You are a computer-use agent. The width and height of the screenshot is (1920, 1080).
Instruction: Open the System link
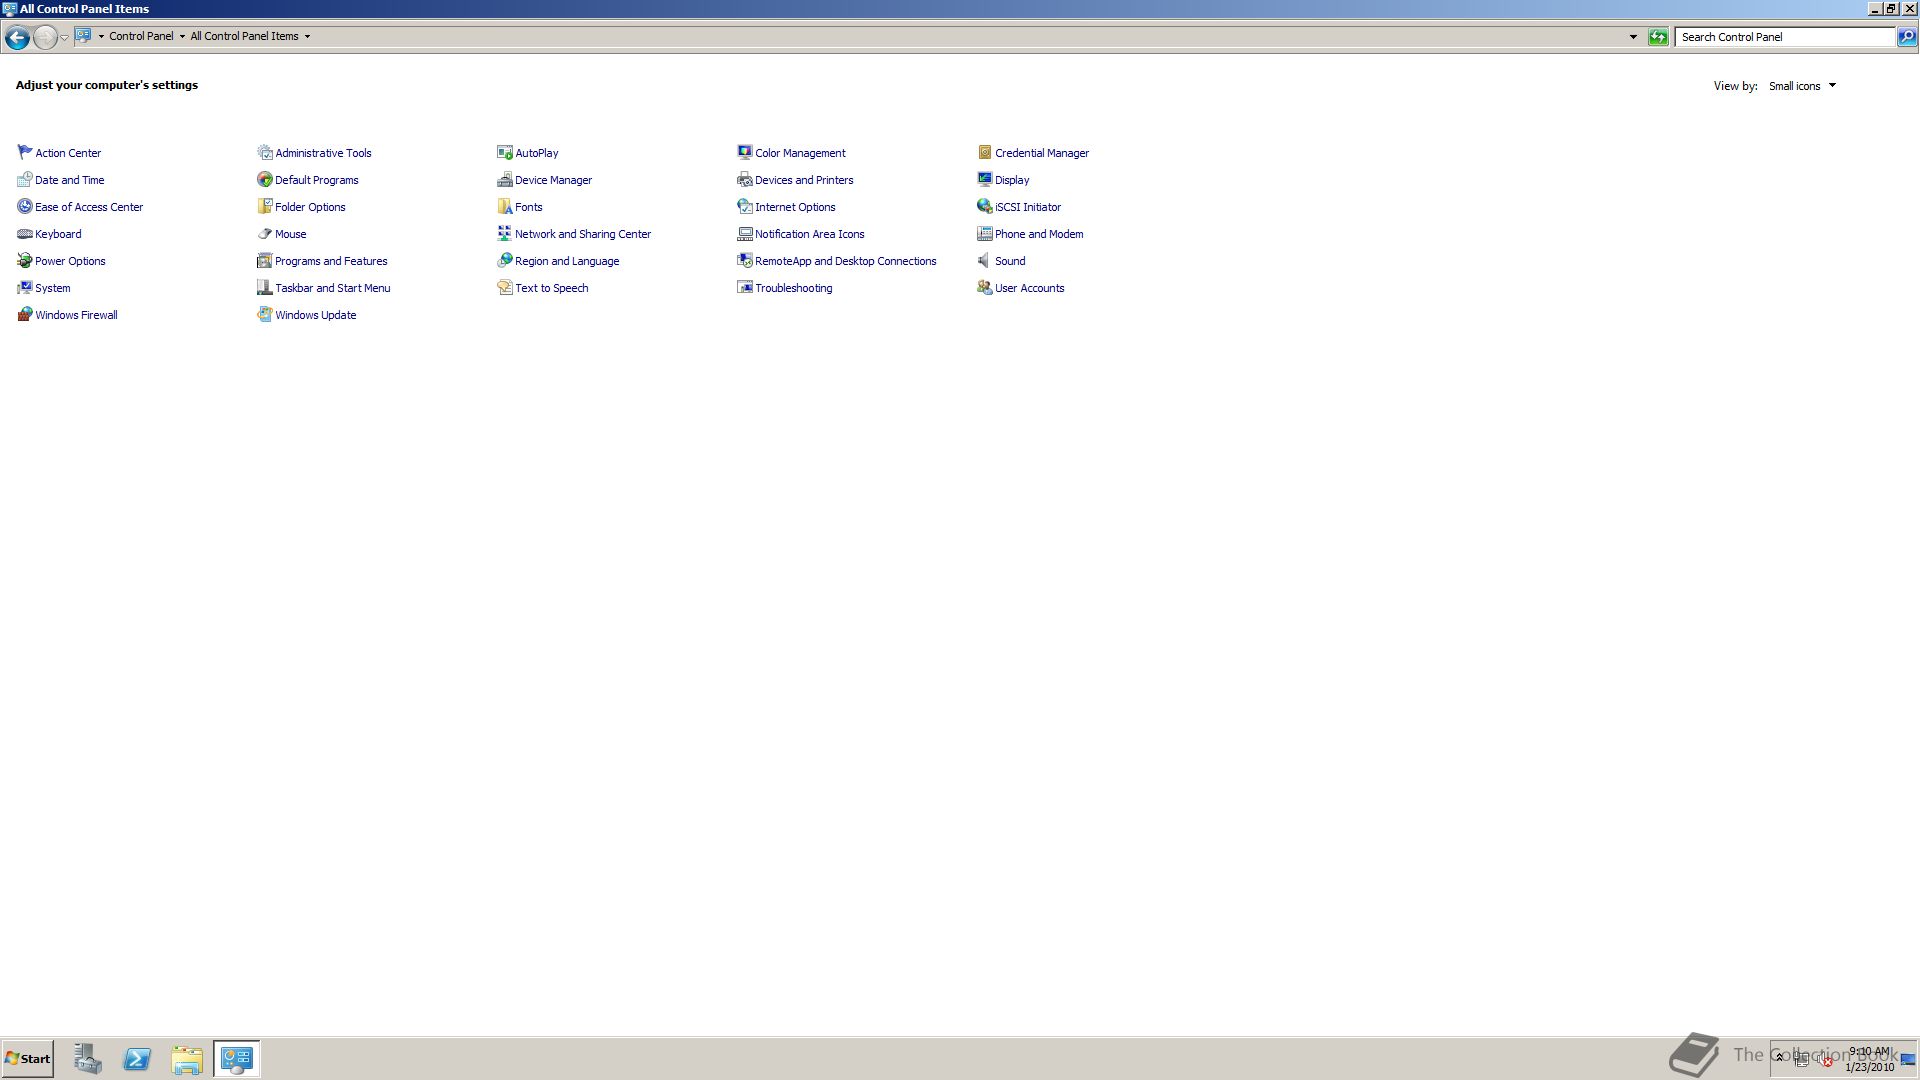click(x=52, y=288)
